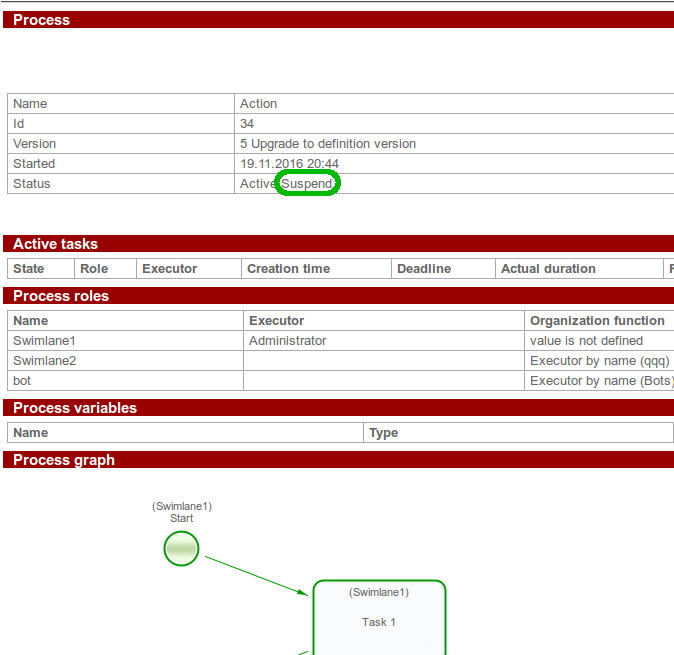
Task: Sort by State column in Active tasks
Action: tap(29, 269)
